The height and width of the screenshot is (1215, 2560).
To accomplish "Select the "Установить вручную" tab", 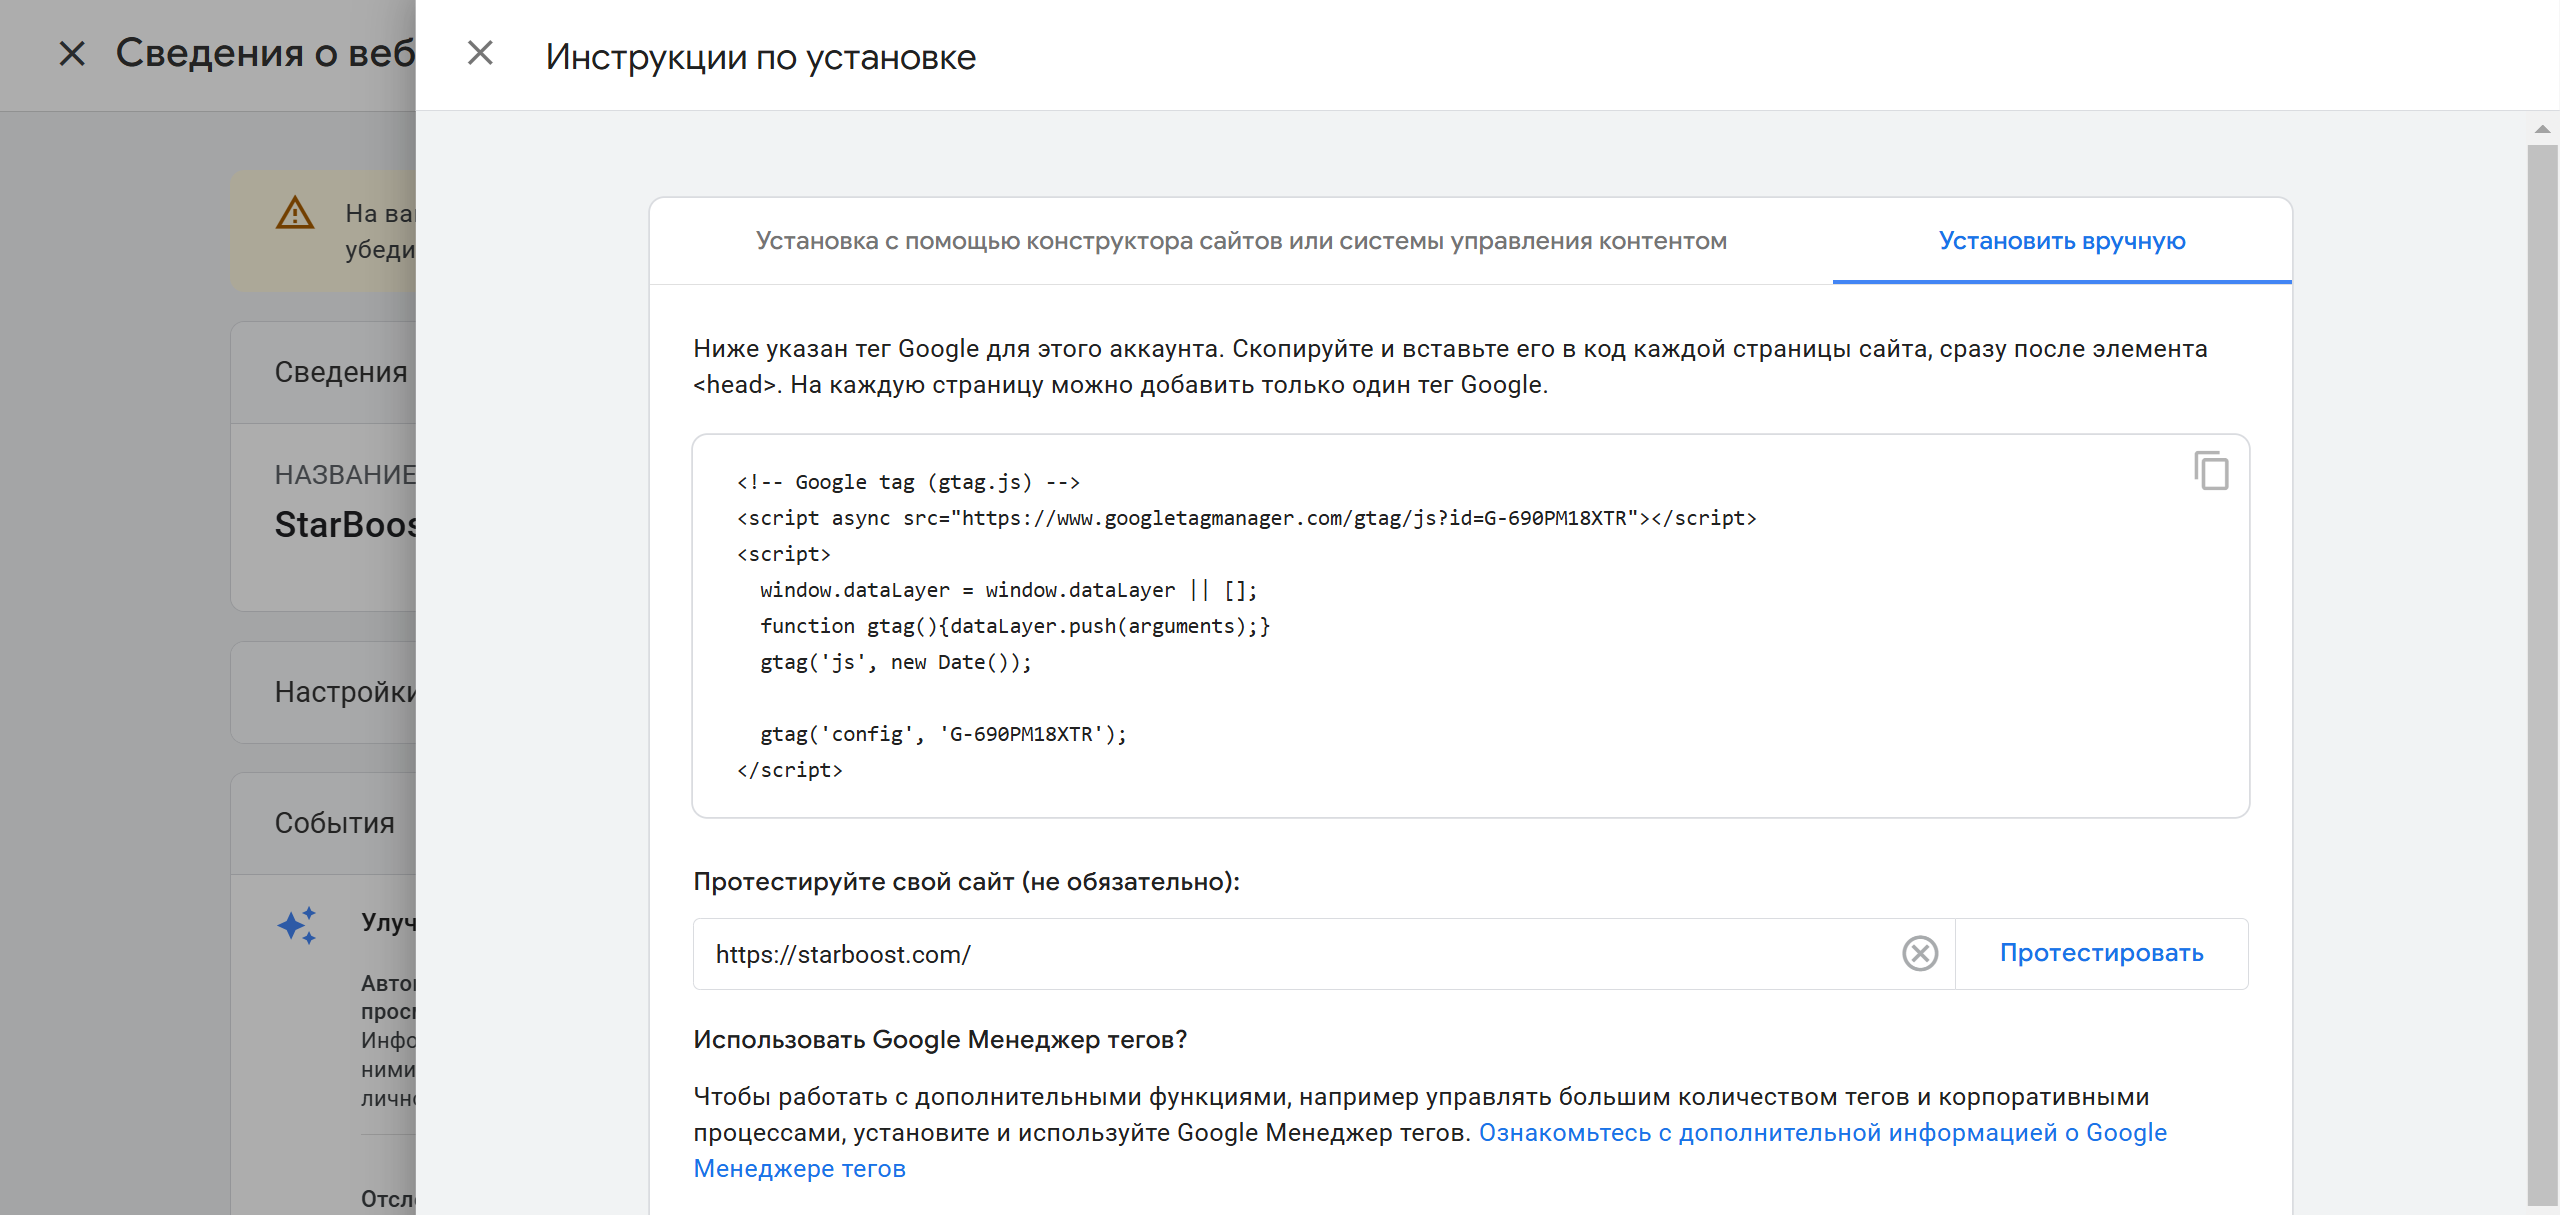I will pyautogui.click(x=2061, y=241).
